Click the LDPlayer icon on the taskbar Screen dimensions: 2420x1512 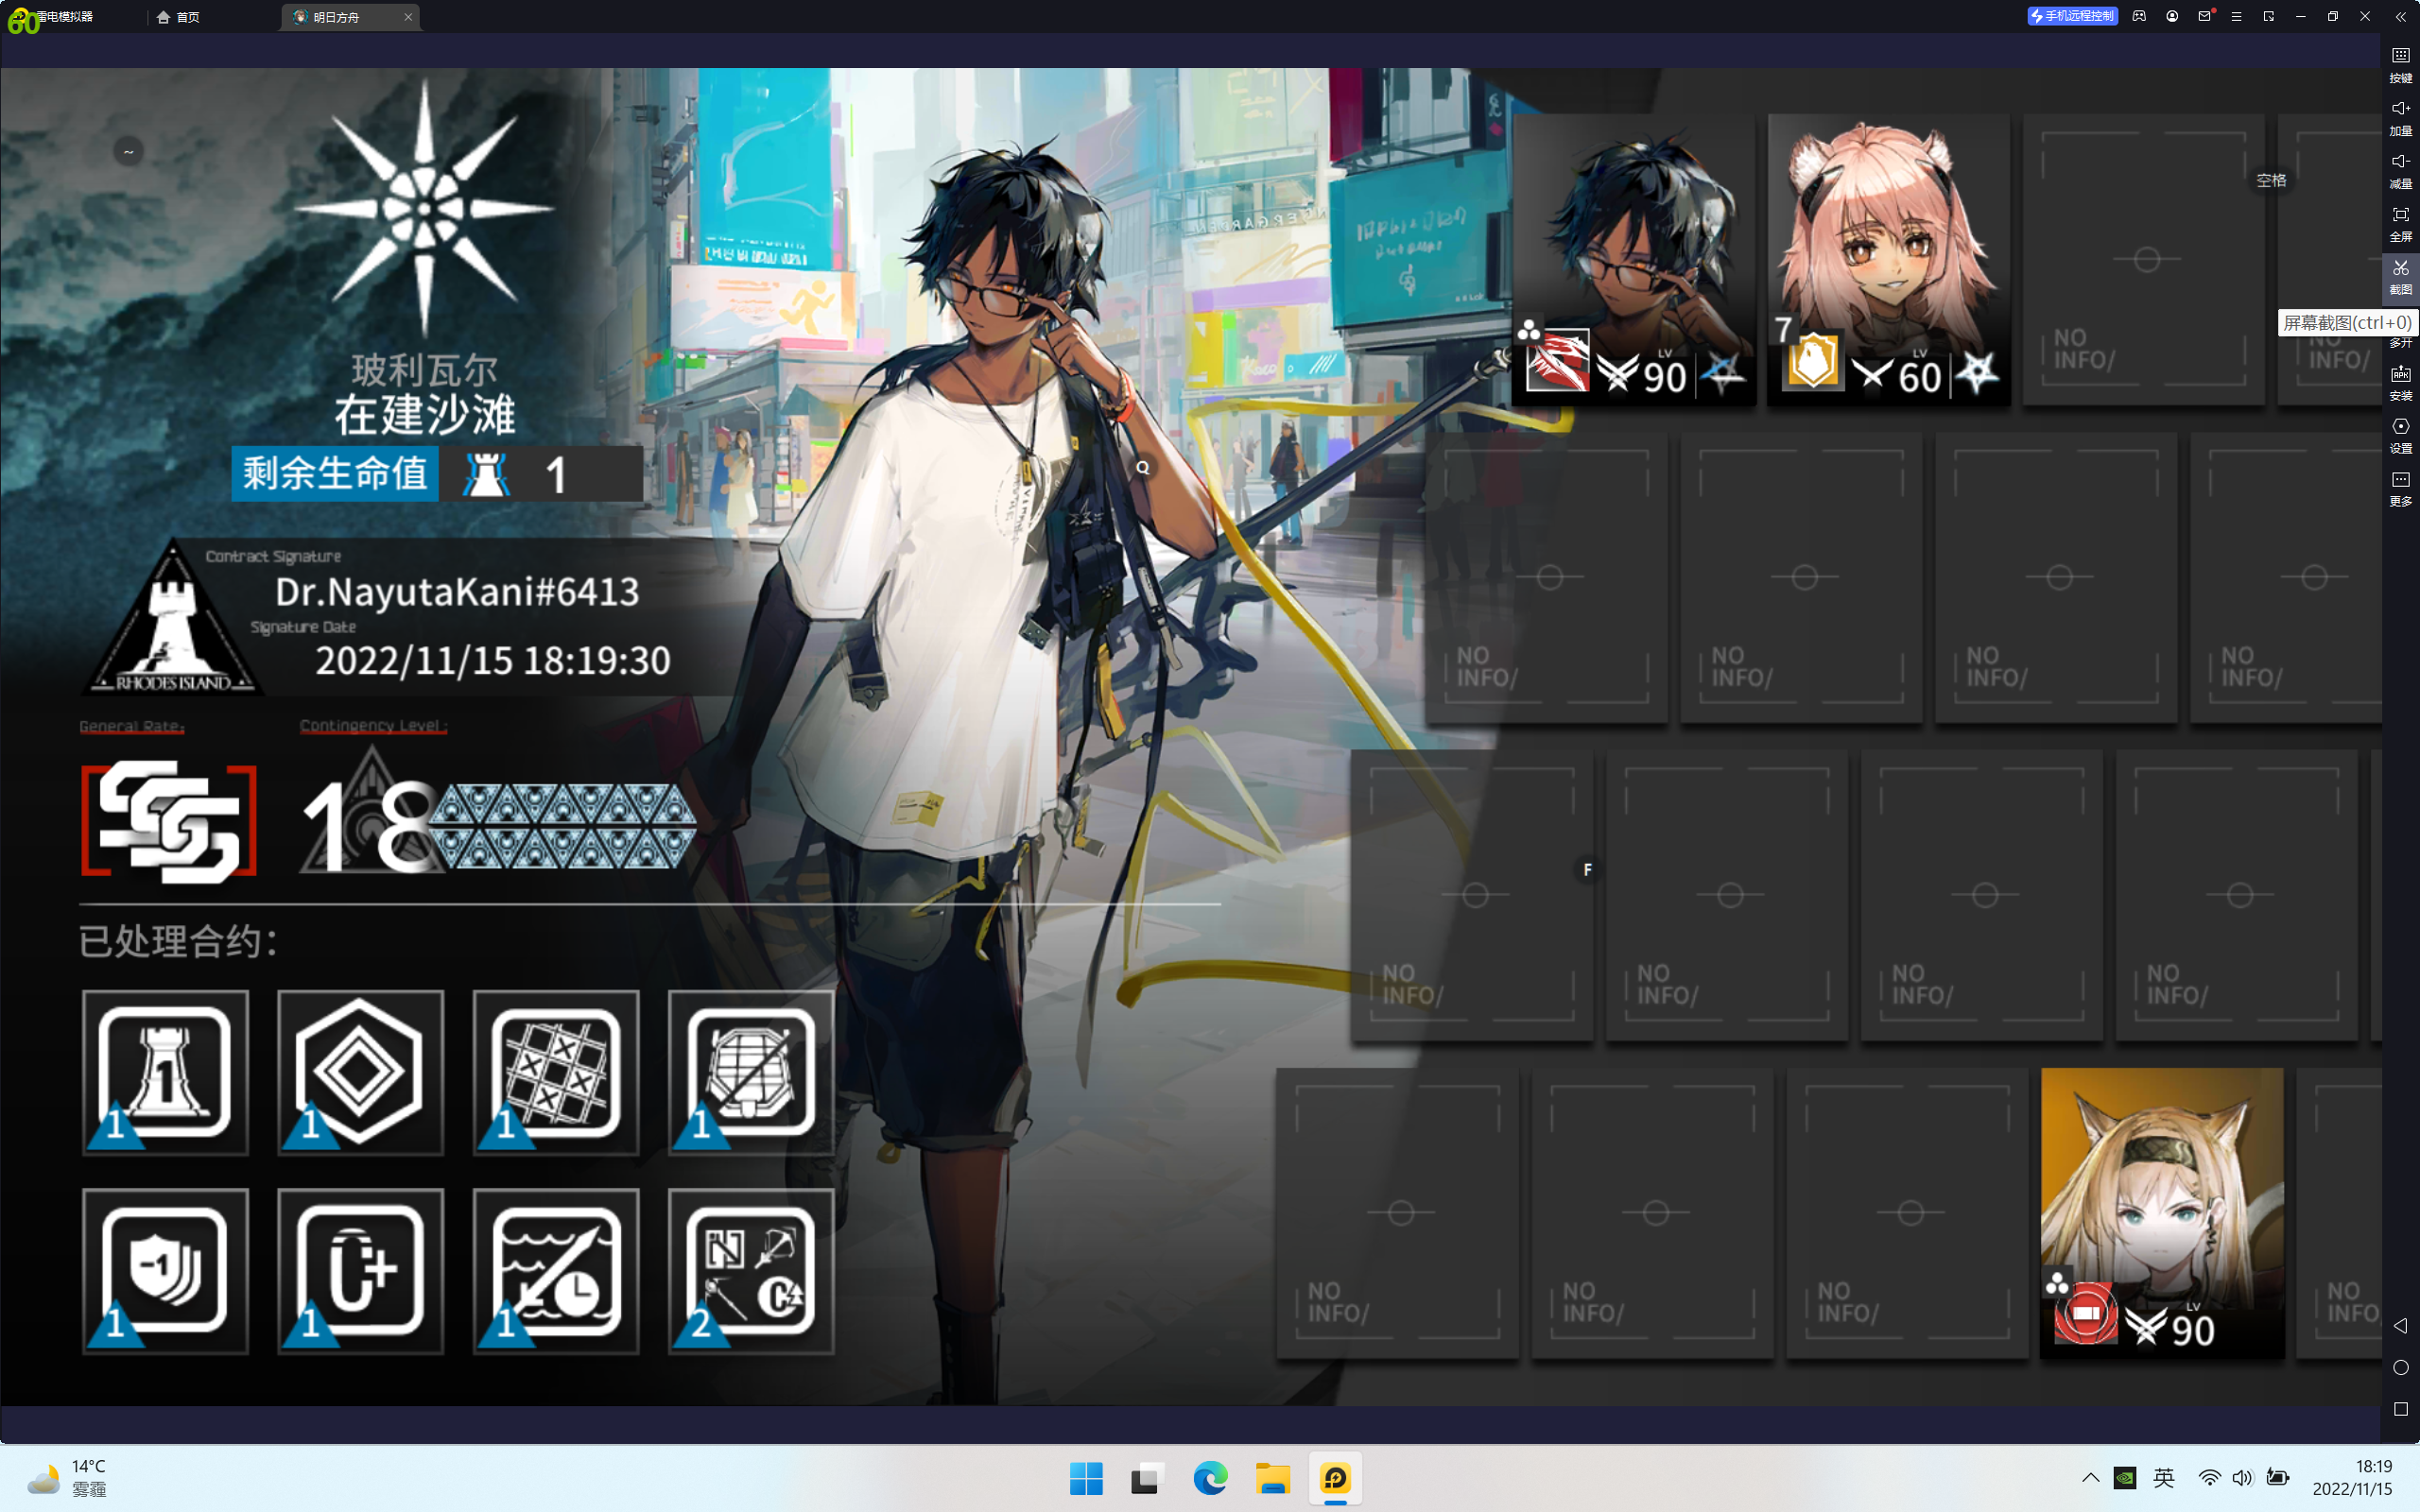pos(1335,1478)
